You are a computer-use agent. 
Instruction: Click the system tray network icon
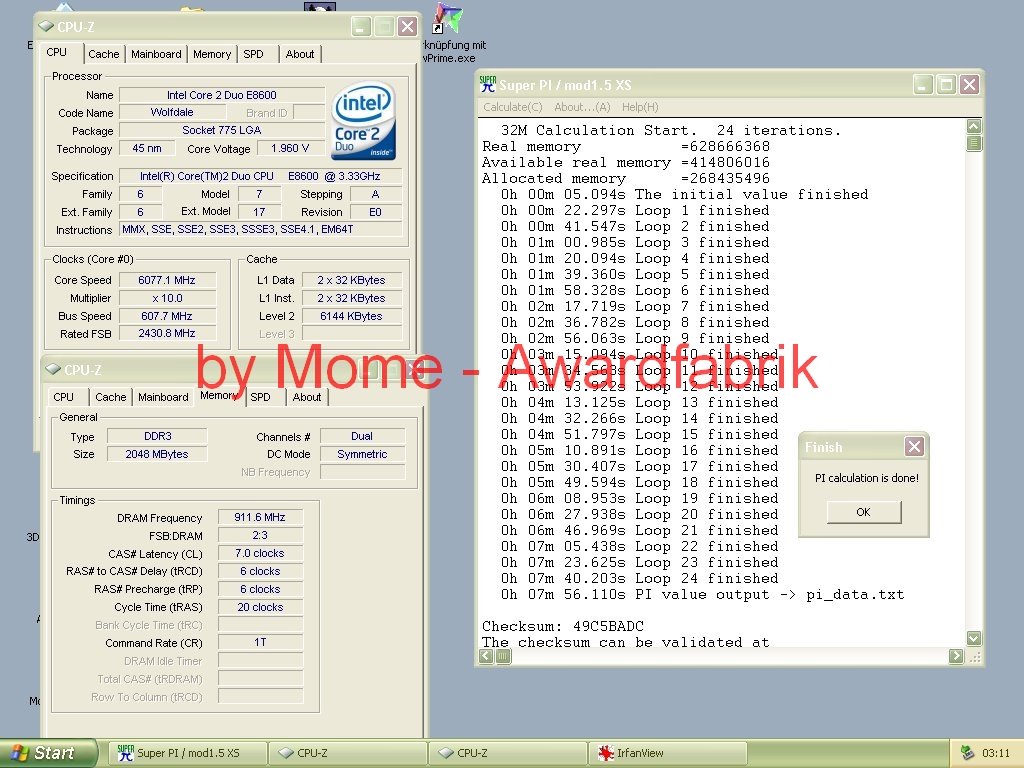[968, 753]
